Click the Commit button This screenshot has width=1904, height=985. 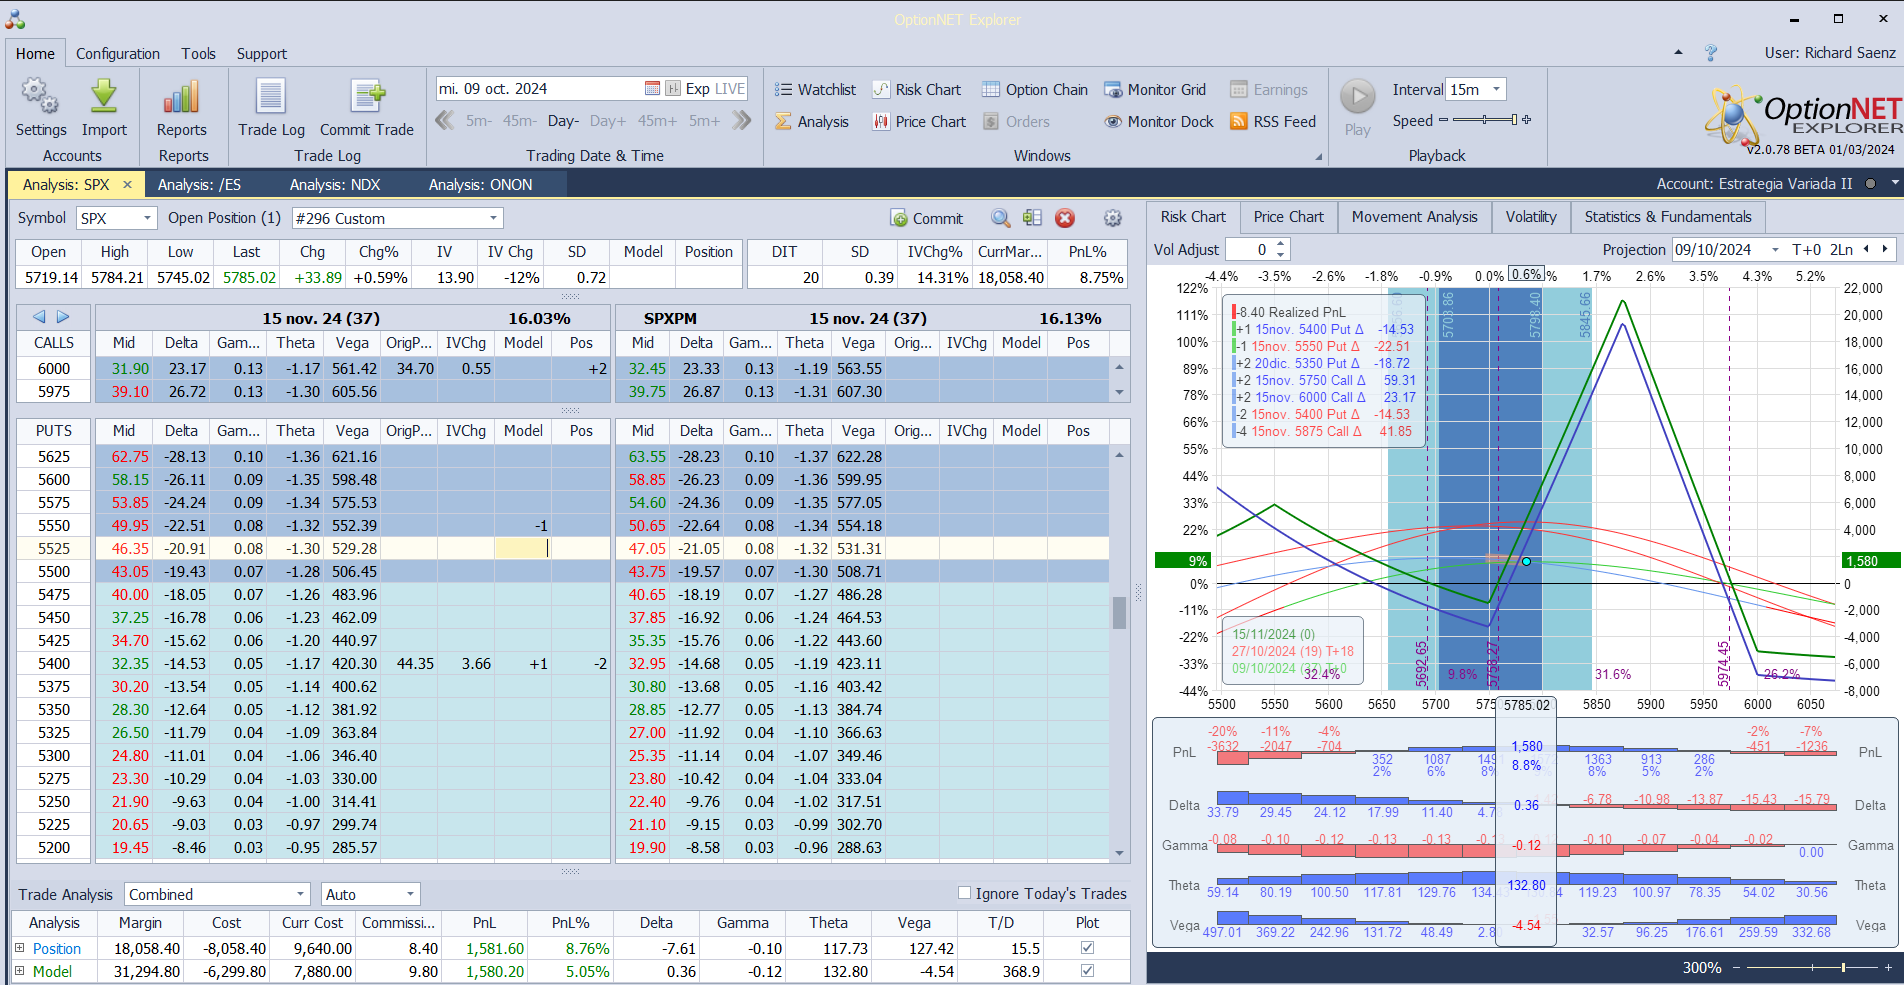pyautogui.click(x=927, y=218)
